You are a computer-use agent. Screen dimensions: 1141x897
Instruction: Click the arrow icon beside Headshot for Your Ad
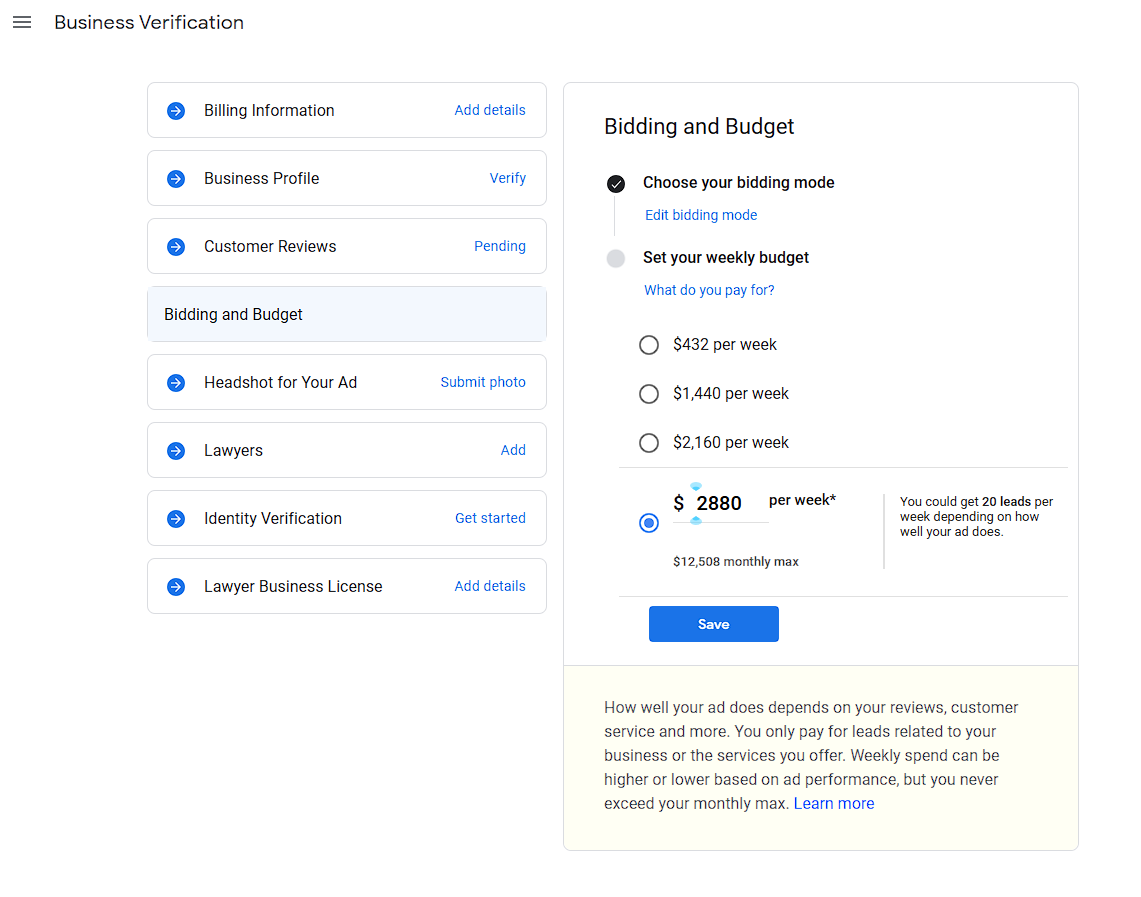176,383
